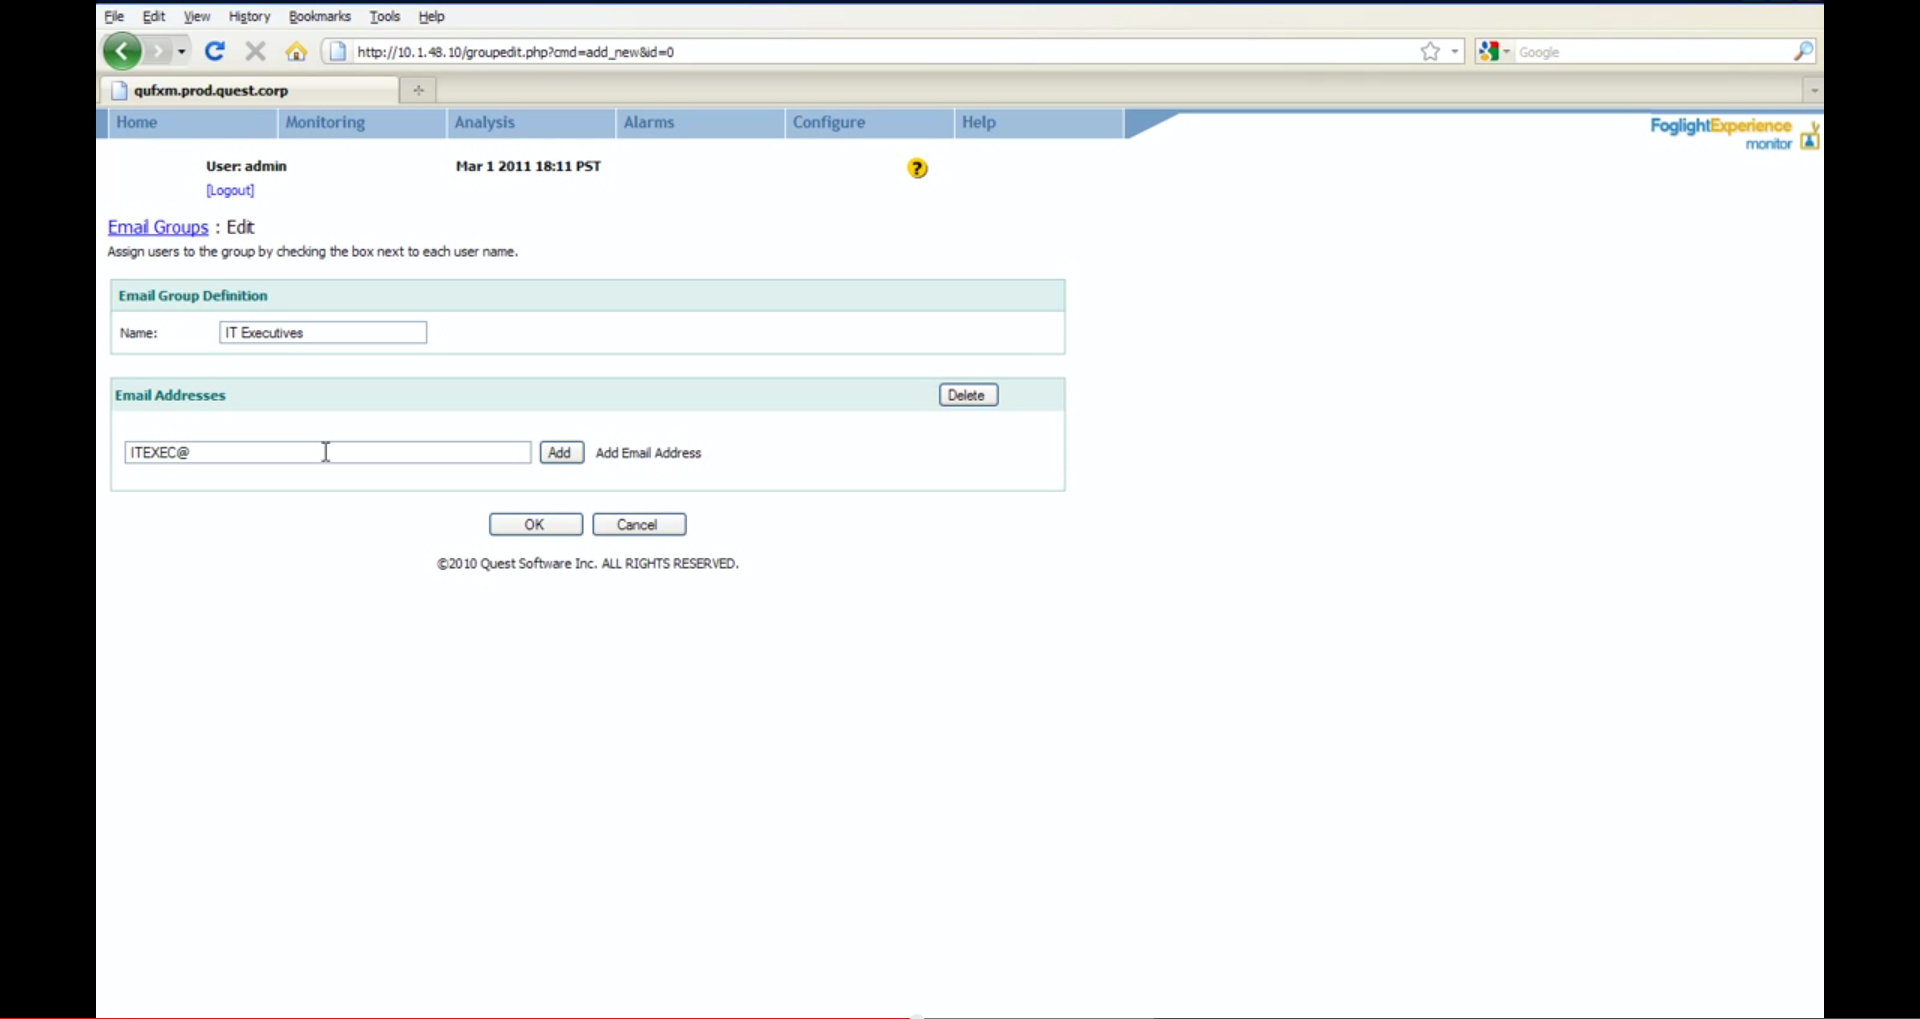Click the Email Addresses section heading
The height and width of the screenshot is (1019, 1920).
tap(170, 396)
